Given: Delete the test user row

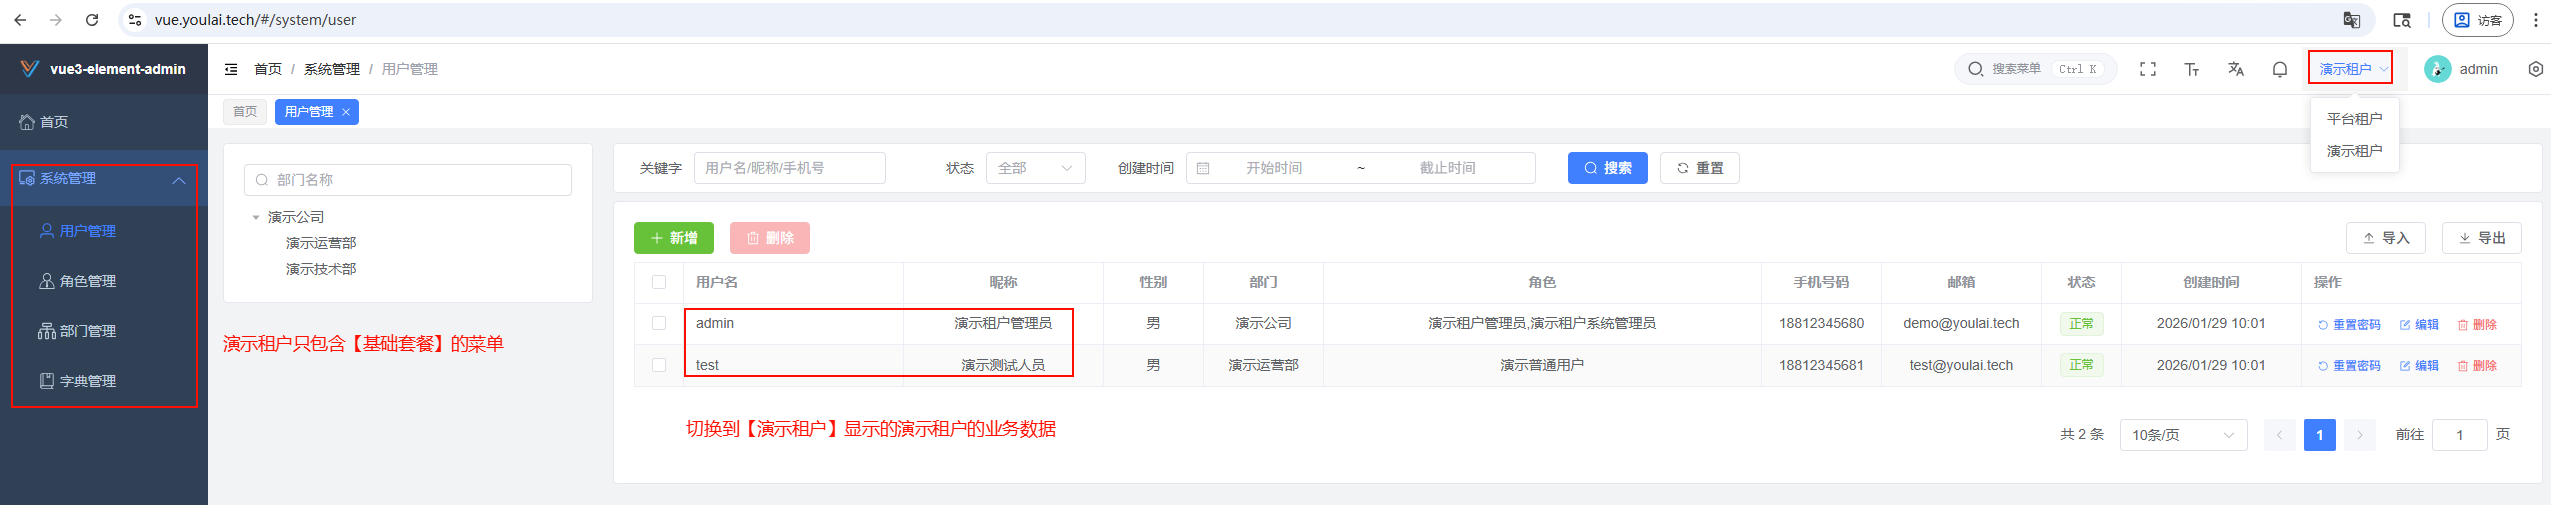Looking at the screenshot, I should pos(2477,366).
